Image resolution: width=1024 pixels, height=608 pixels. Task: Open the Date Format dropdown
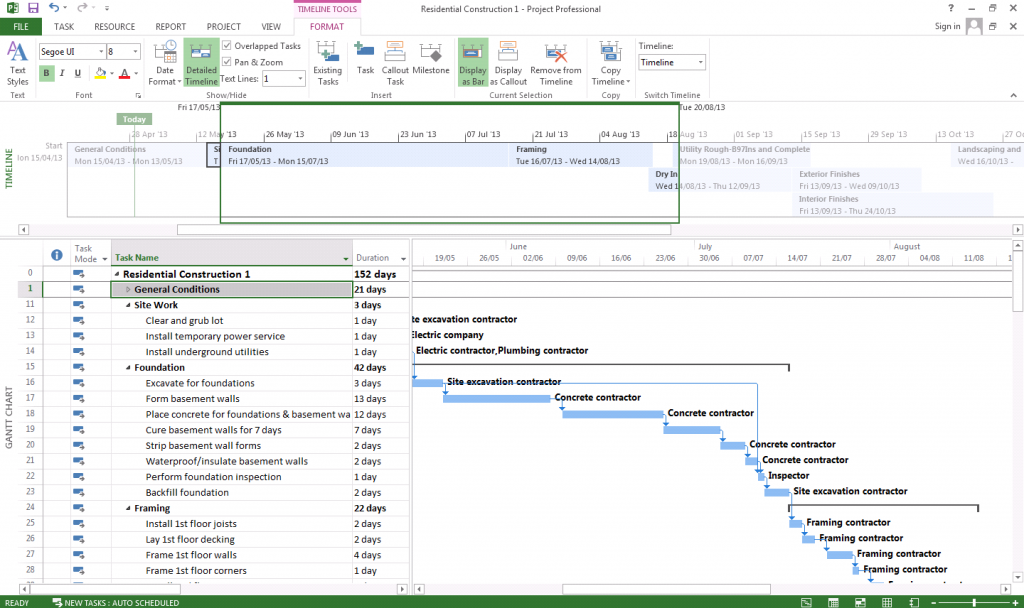(165, 62)
